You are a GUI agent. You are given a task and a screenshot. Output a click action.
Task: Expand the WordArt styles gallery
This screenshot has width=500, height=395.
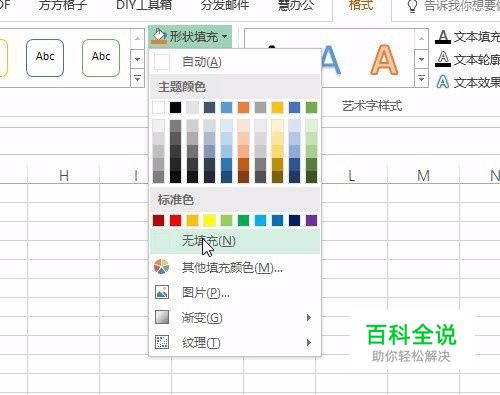point(421,79)
